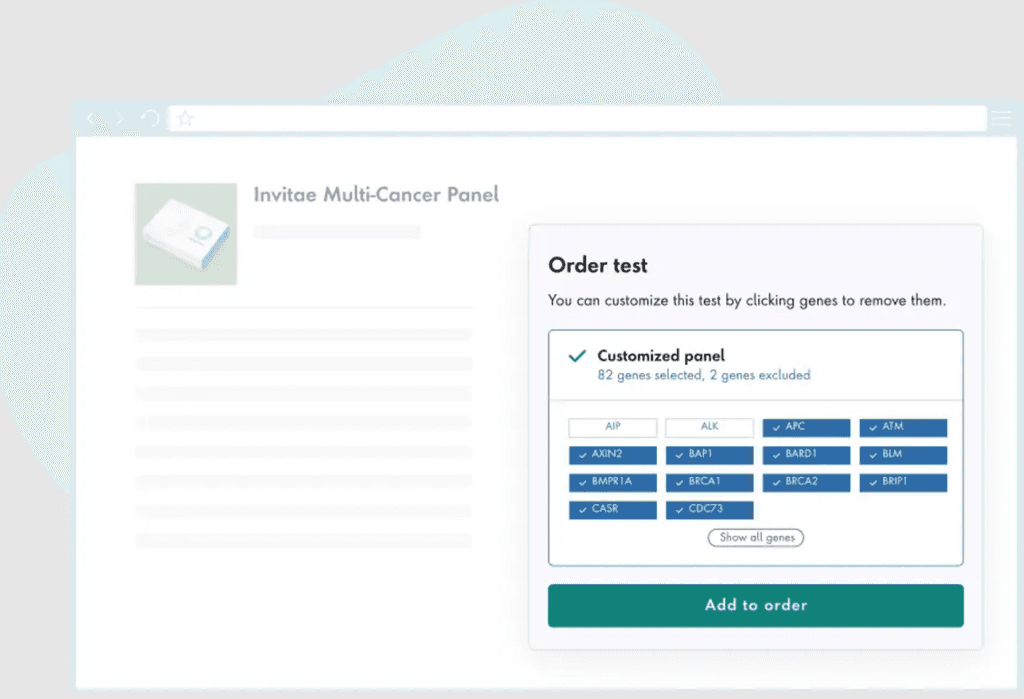Re-enable the excluded ALK gene

[709, 427]
